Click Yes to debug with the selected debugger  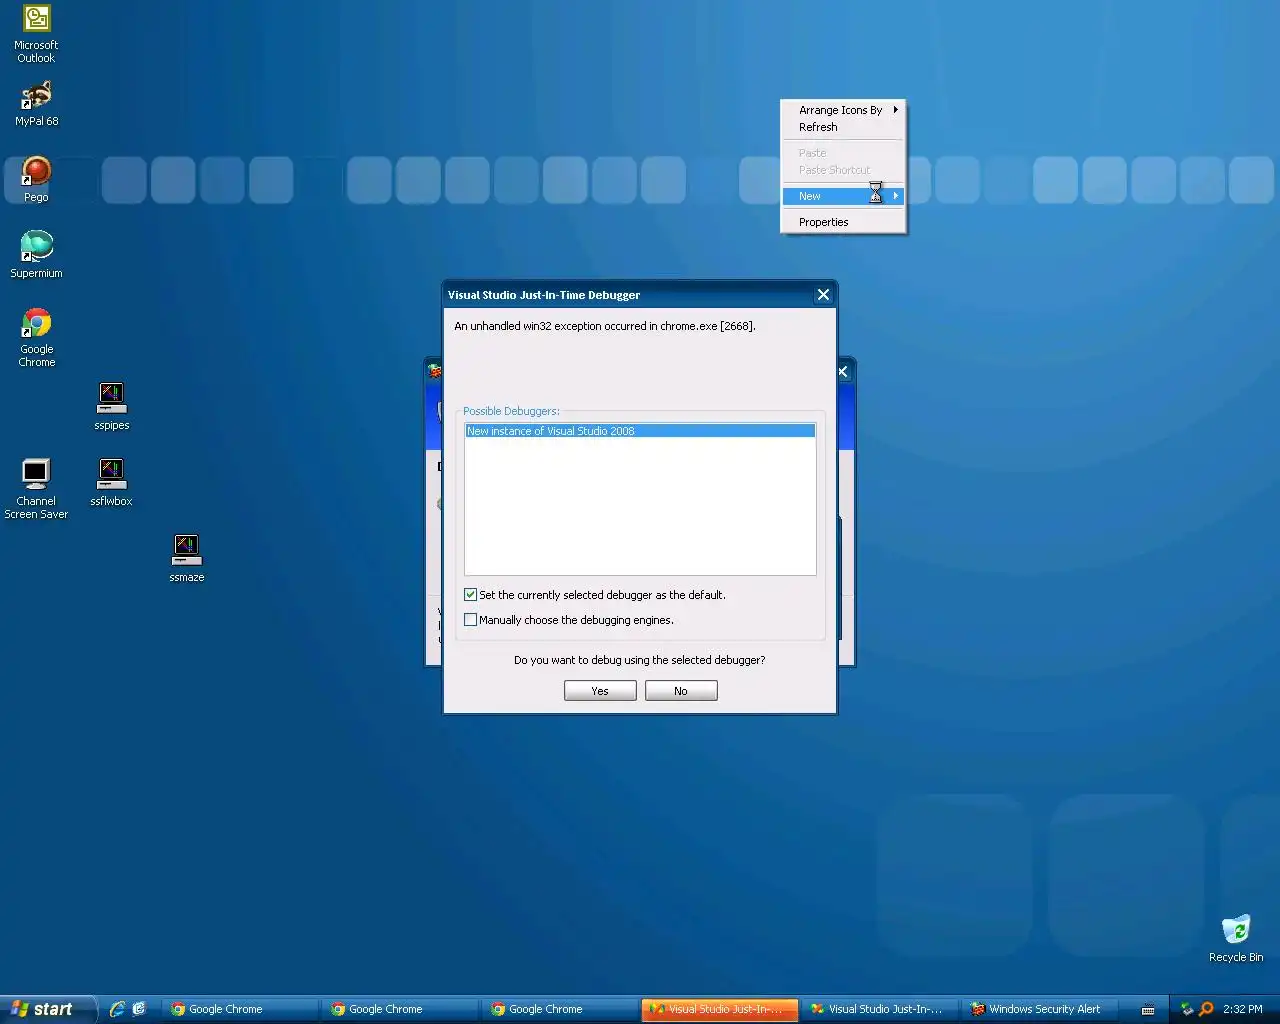(x=600, y=691)
